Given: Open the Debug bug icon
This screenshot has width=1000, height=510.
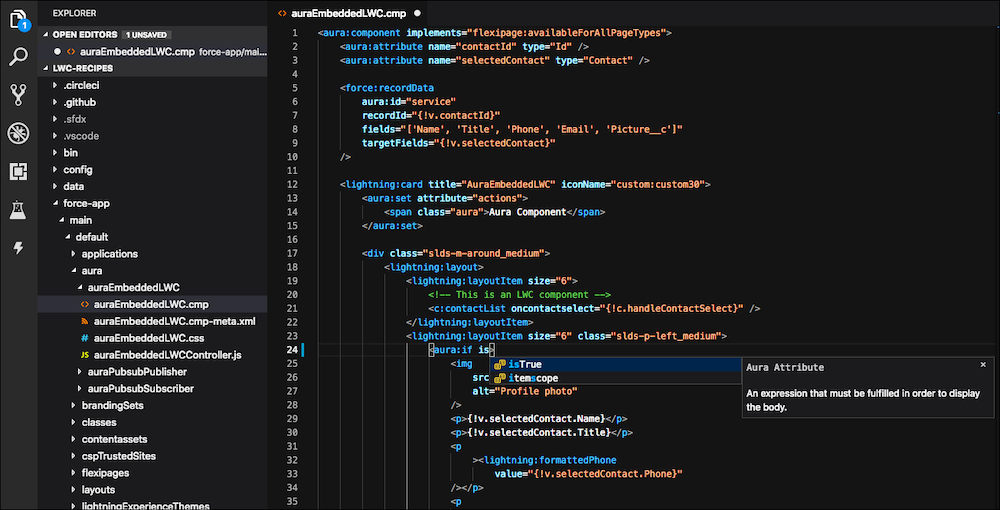Looking at the screenshot, I should click(x=18, y=133).
